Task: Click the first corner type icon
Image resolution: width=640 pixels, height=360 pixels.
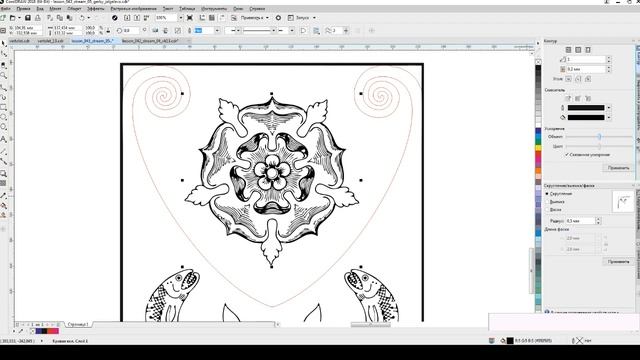Action: click(568, 79)
